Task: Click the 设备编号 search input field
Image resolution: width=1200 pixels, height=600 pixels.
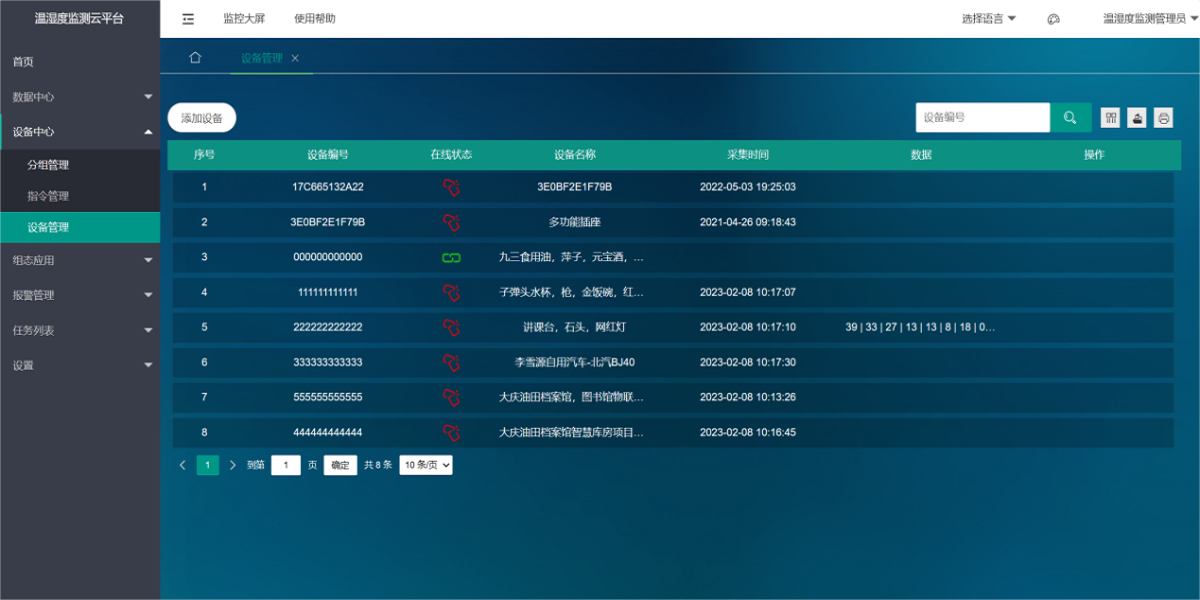Action: coord(982,117)
